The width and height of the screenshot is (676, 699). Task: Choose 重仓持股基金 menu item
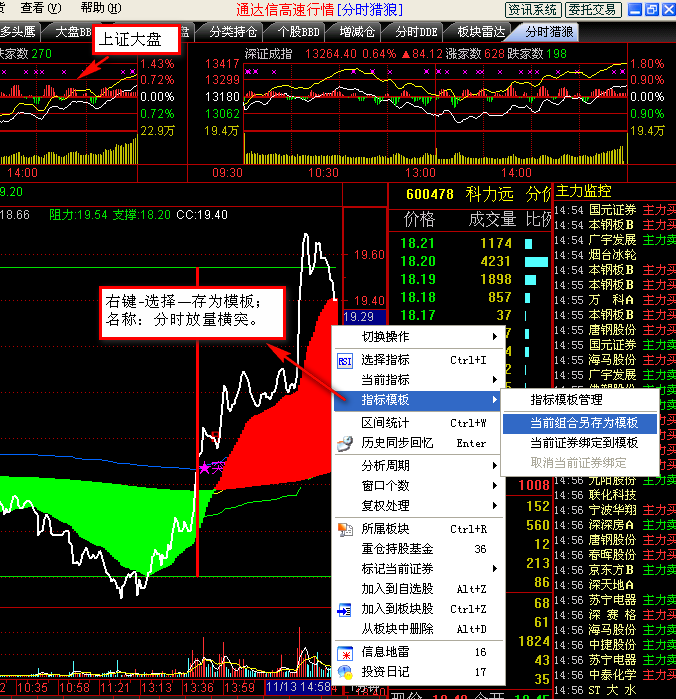419,549
